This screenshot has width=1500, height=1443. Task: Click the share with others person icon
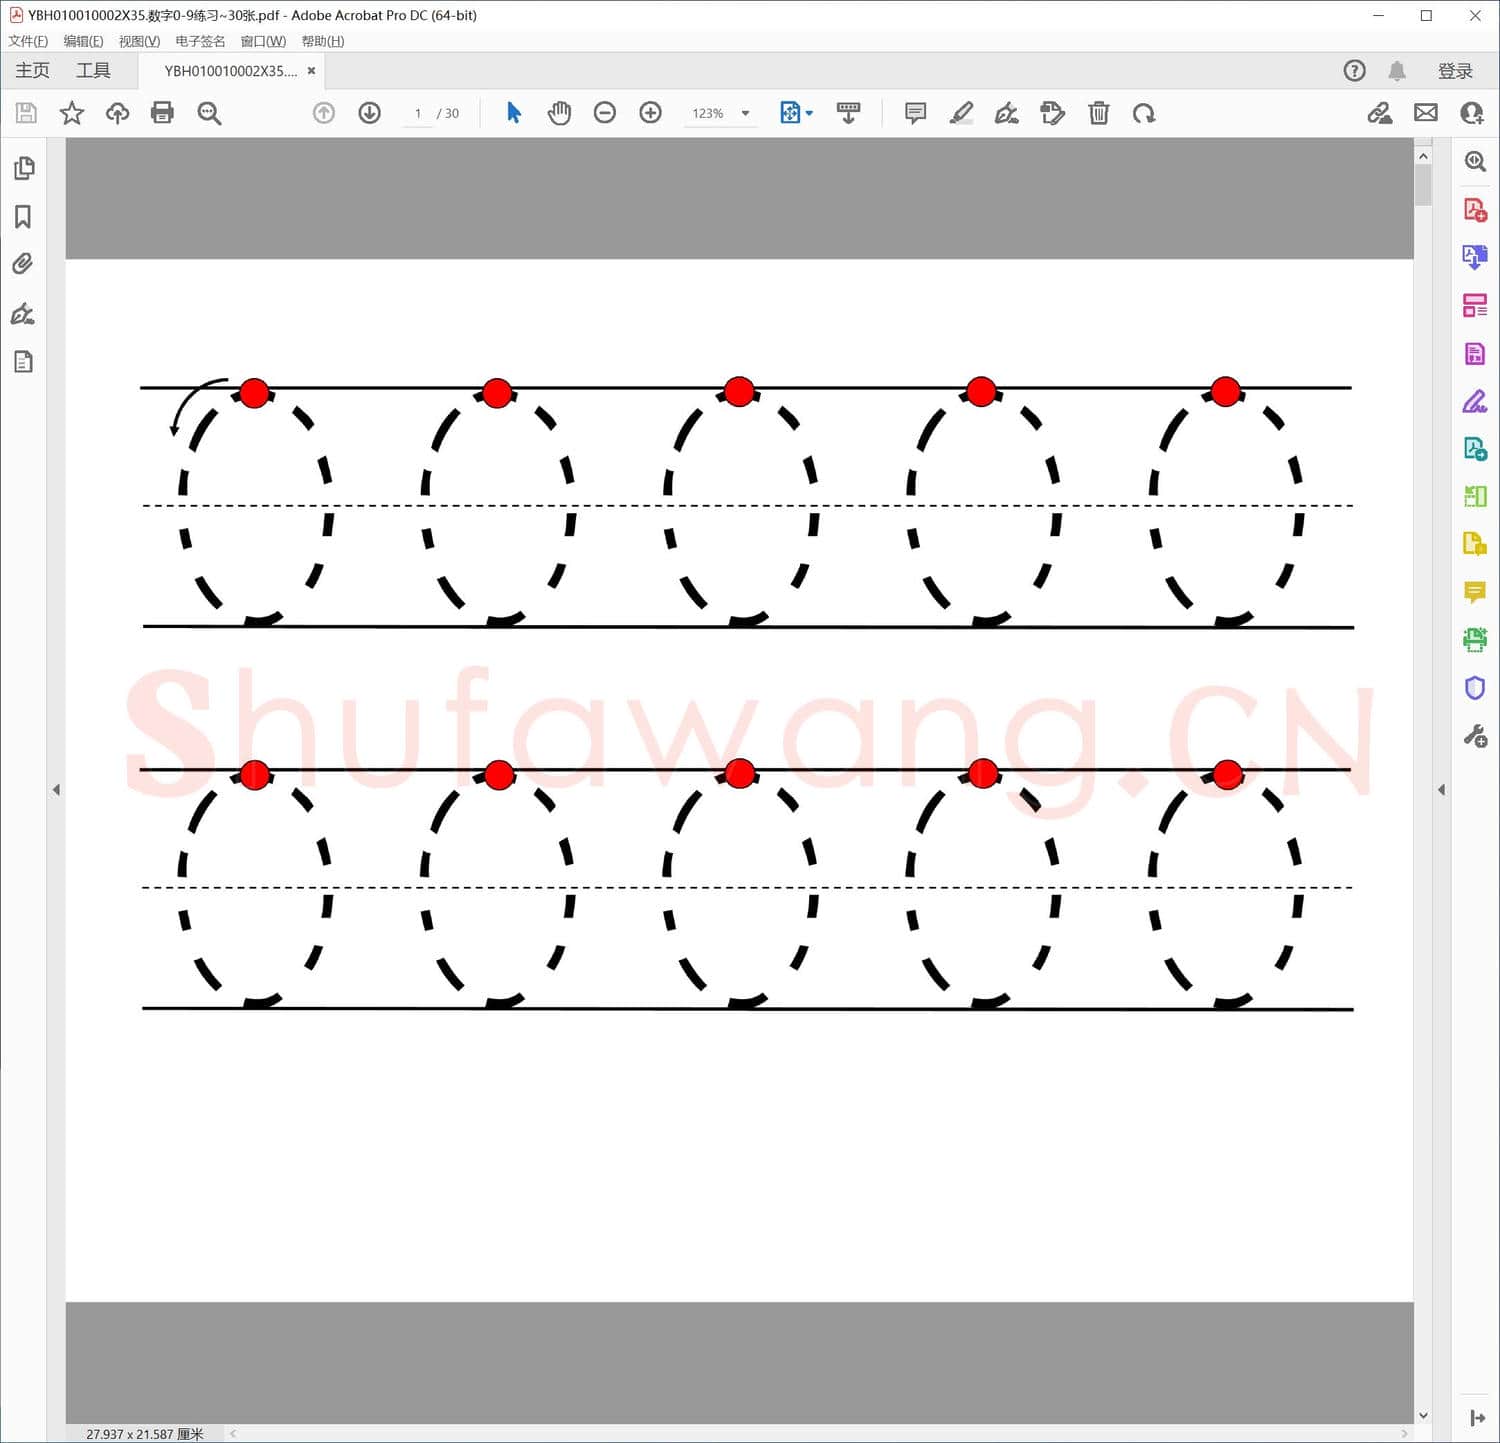click(1472, 113)
